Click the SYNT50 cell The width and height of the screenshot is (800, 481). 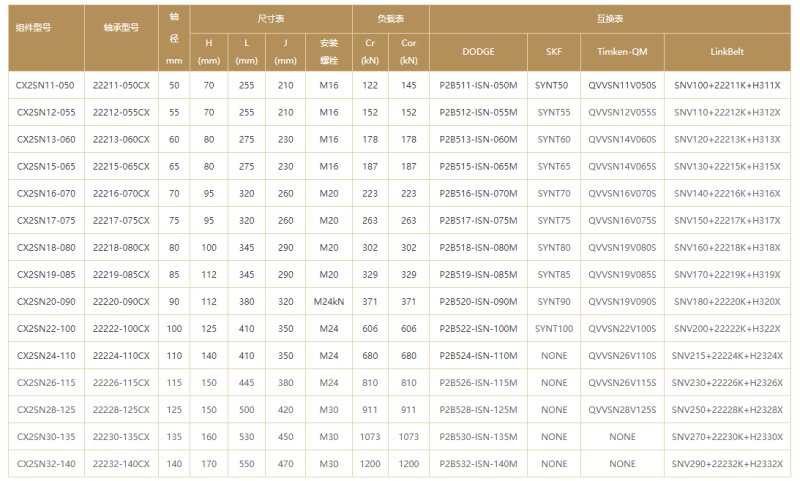point(552,85)
